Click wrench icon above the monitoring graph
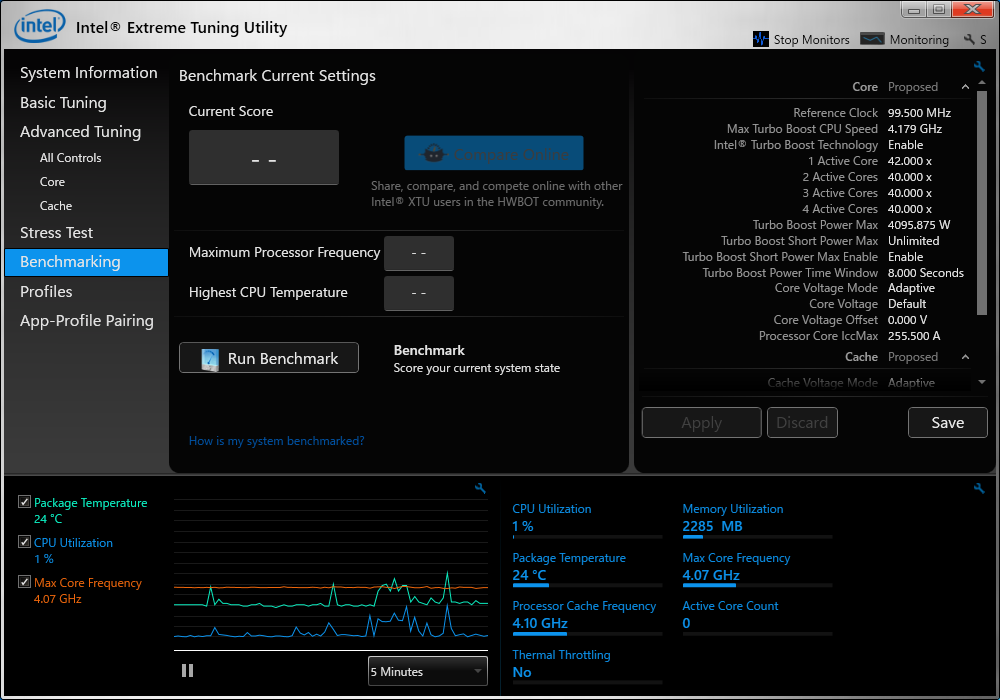The height and width of the screenshot is (700, 1000). pyautogui.click(x=480, y=488)
